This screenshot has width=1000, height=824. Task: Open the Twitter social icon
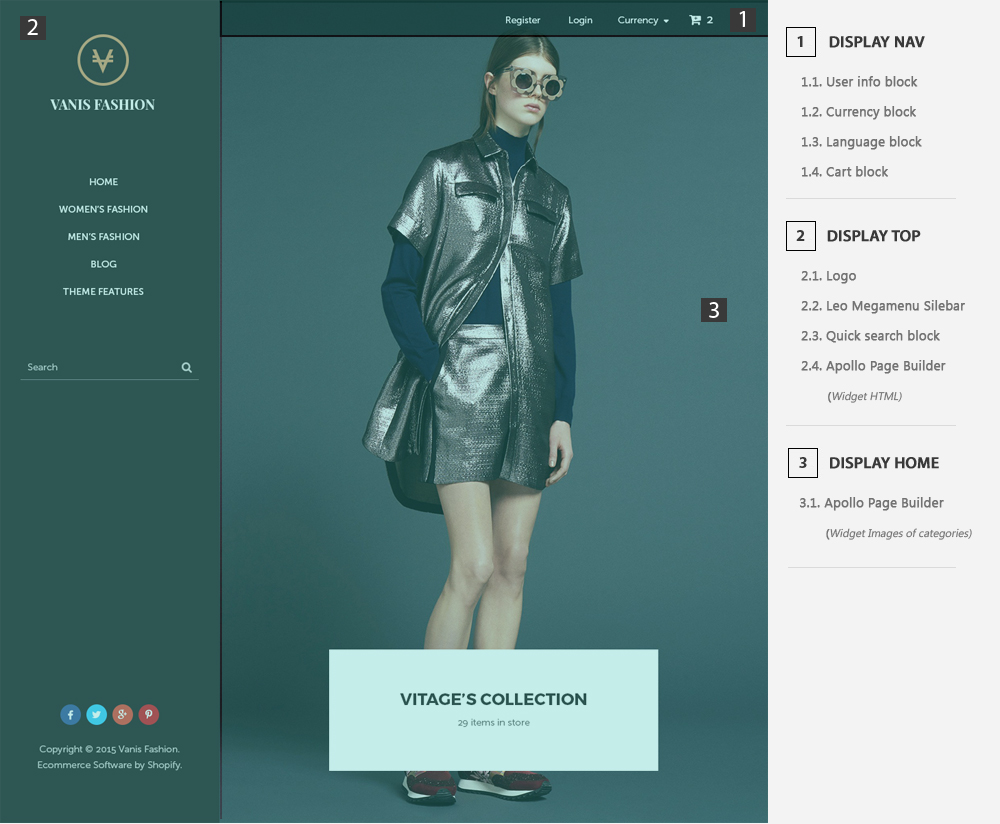(96, 714)
